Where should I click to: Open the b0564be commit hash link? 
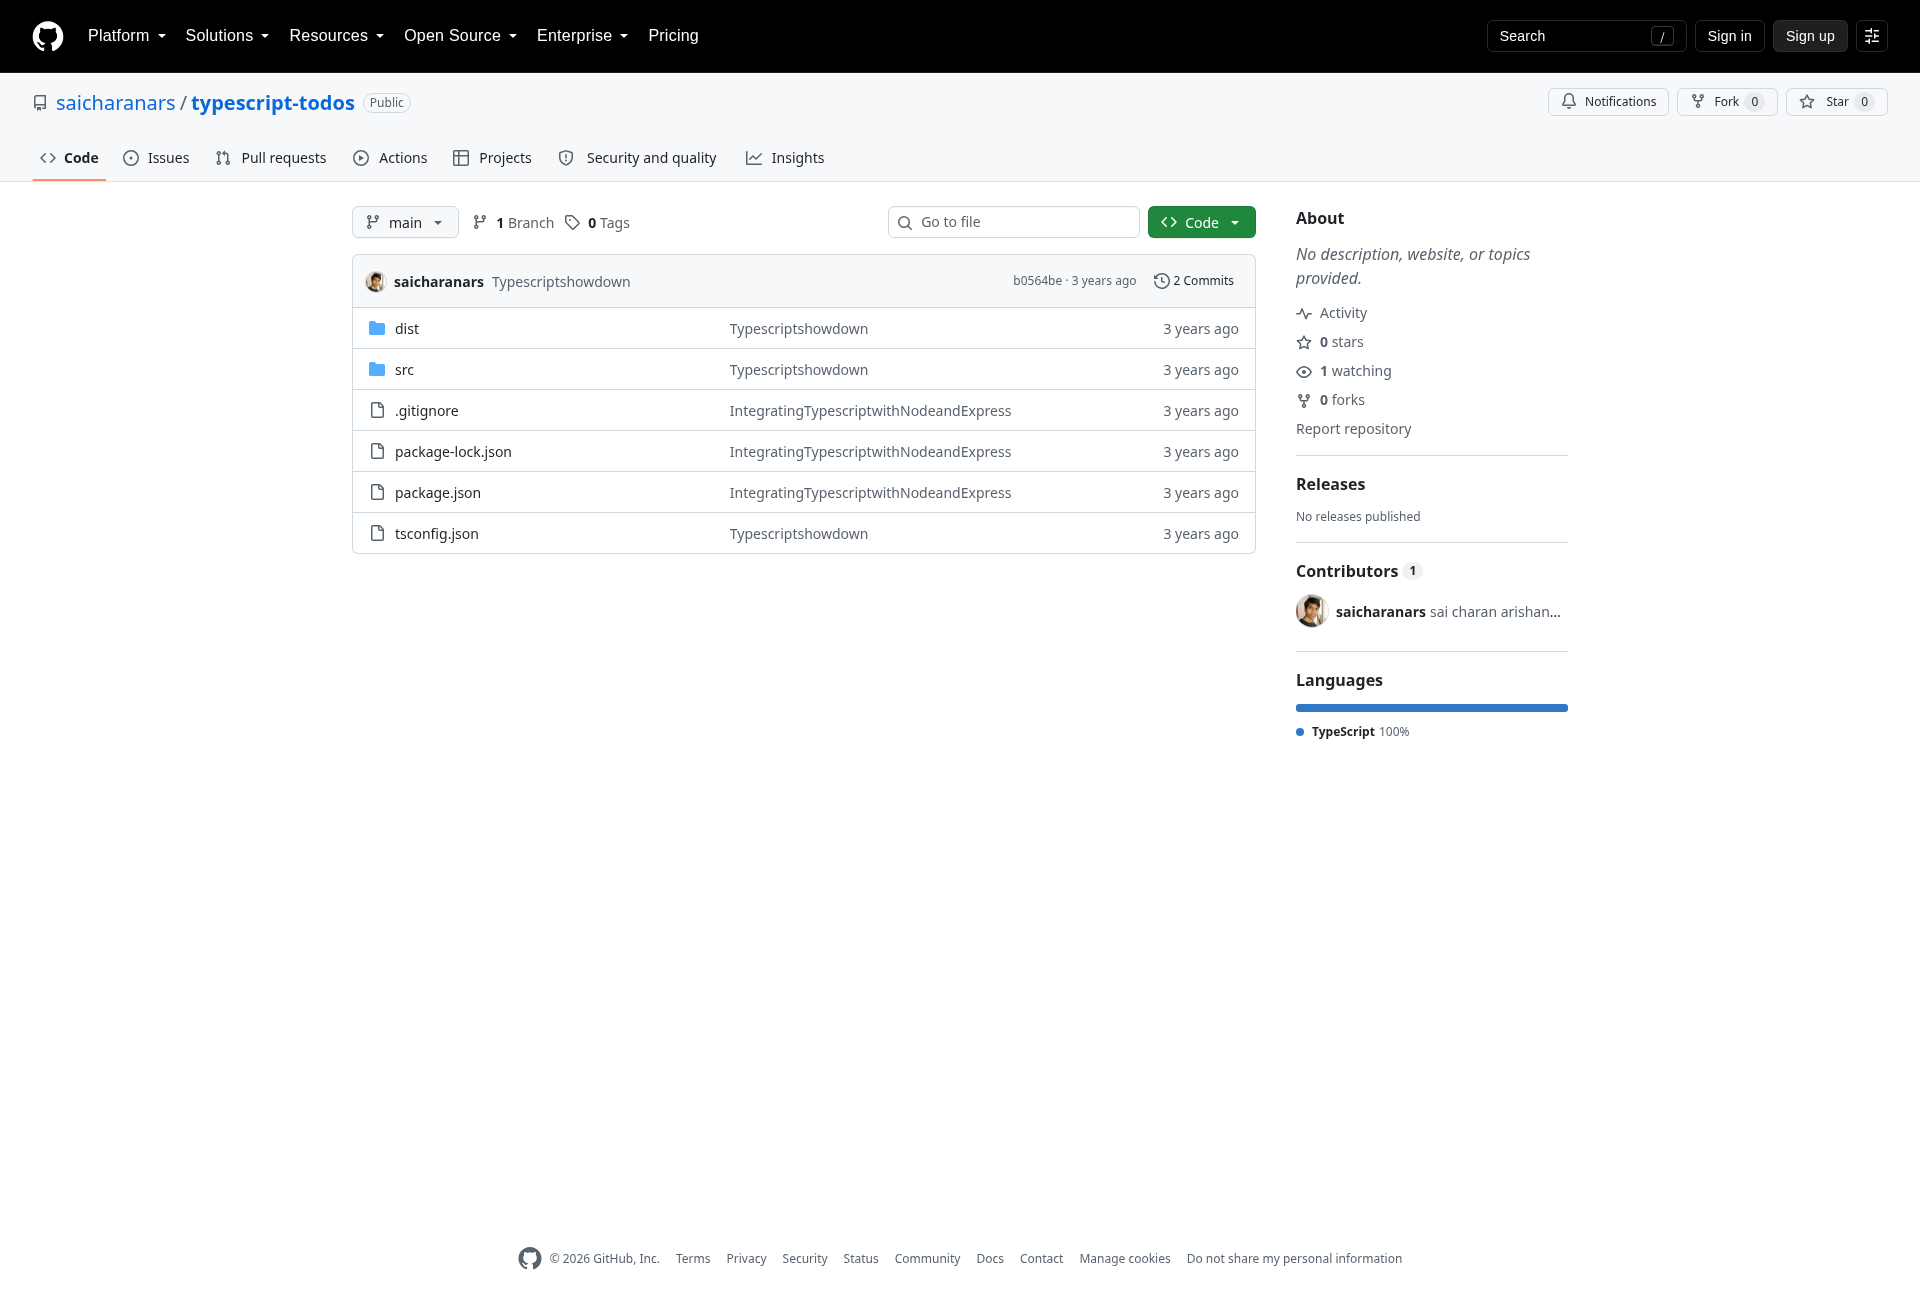click(x=1037, y=281)
